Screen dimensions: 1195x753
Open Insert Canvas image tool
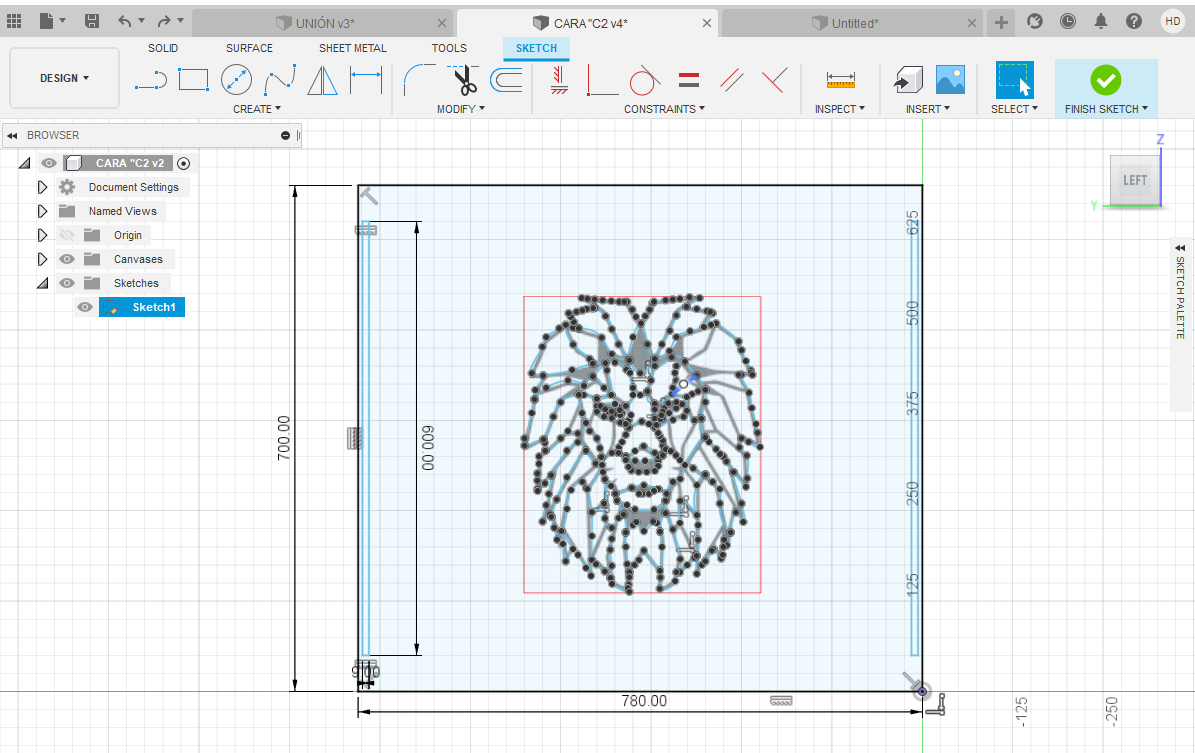click(x=949, y=79)
